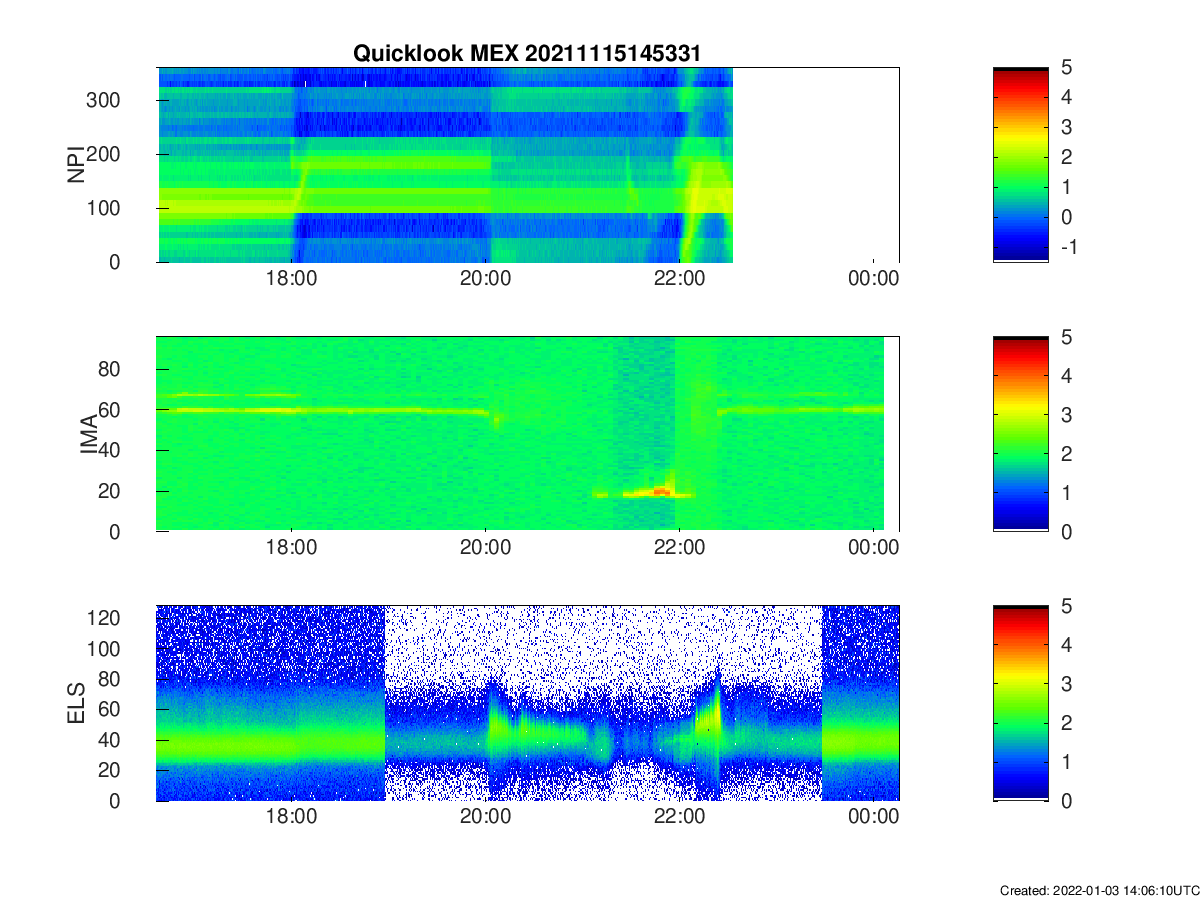Click the 'Created: 2022-01-03 14:06:10UTC' timestamp
Viewport: 1200px width, 900px height.
point(1098,890)
